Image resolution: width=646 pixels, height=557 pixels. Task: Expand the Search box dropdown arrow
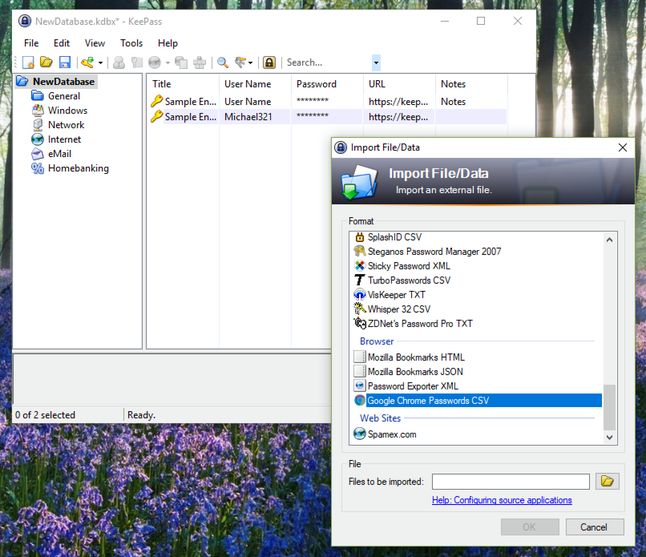(x=376, y=63)
